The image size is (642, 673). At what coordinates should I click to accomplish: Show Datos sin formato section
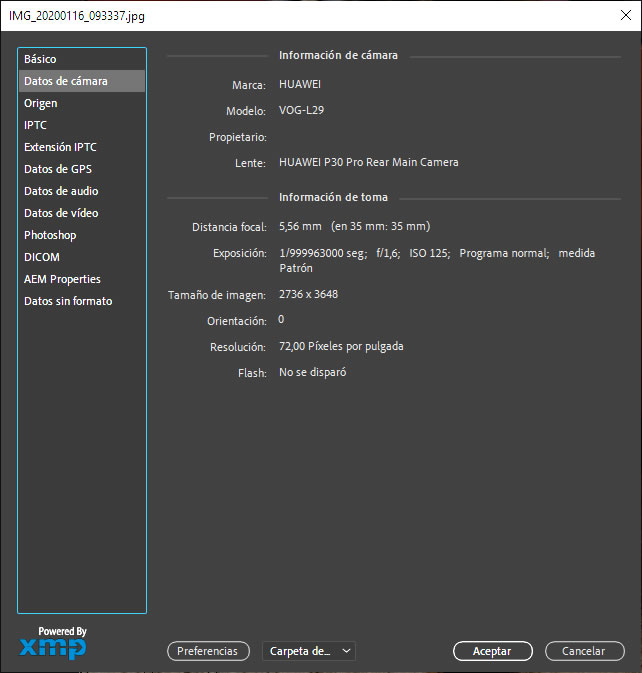click(82, 301)
